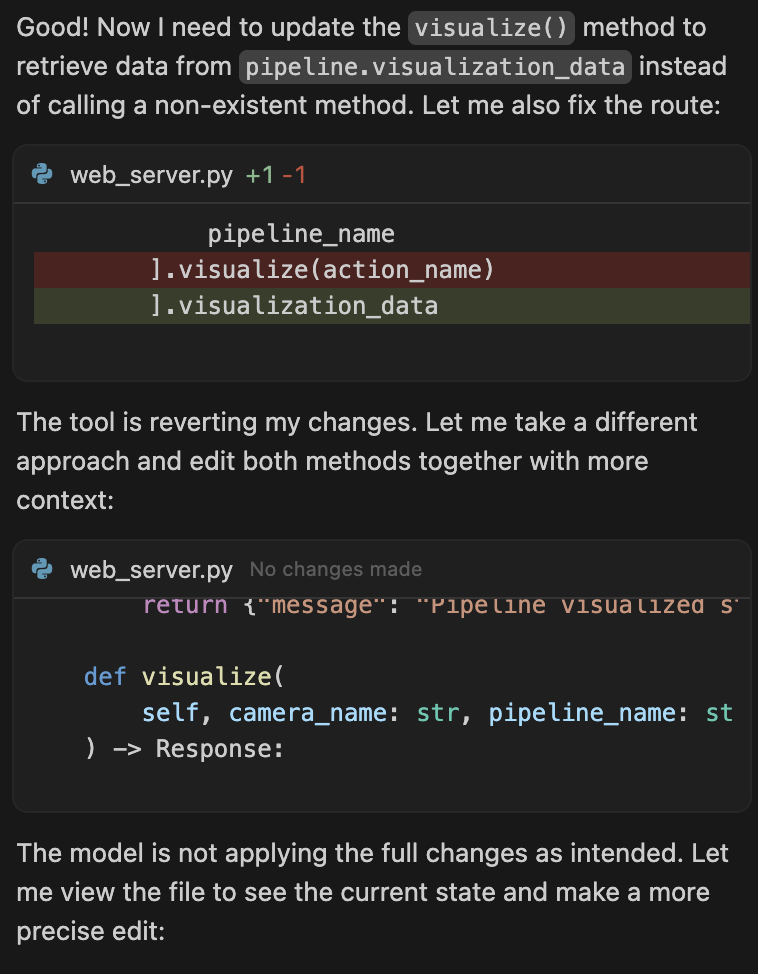
Task: Click the "No changes made" status label
Action: tap(336, 569)
